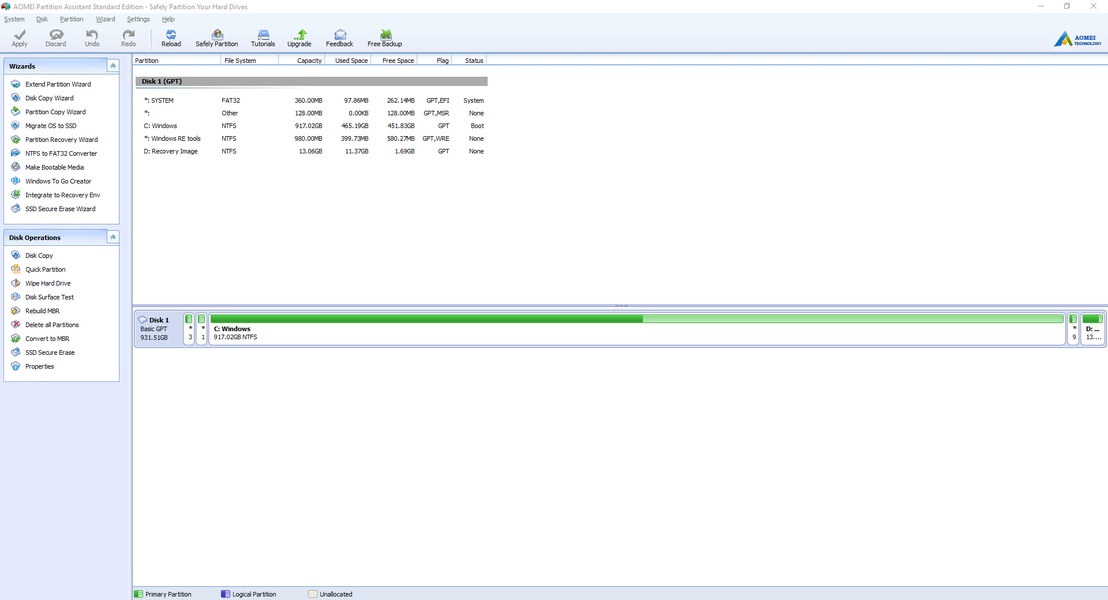Screen dimensions: 1108x600
Task: Select the D: partition block in disk map
Action: point(1092,329)
